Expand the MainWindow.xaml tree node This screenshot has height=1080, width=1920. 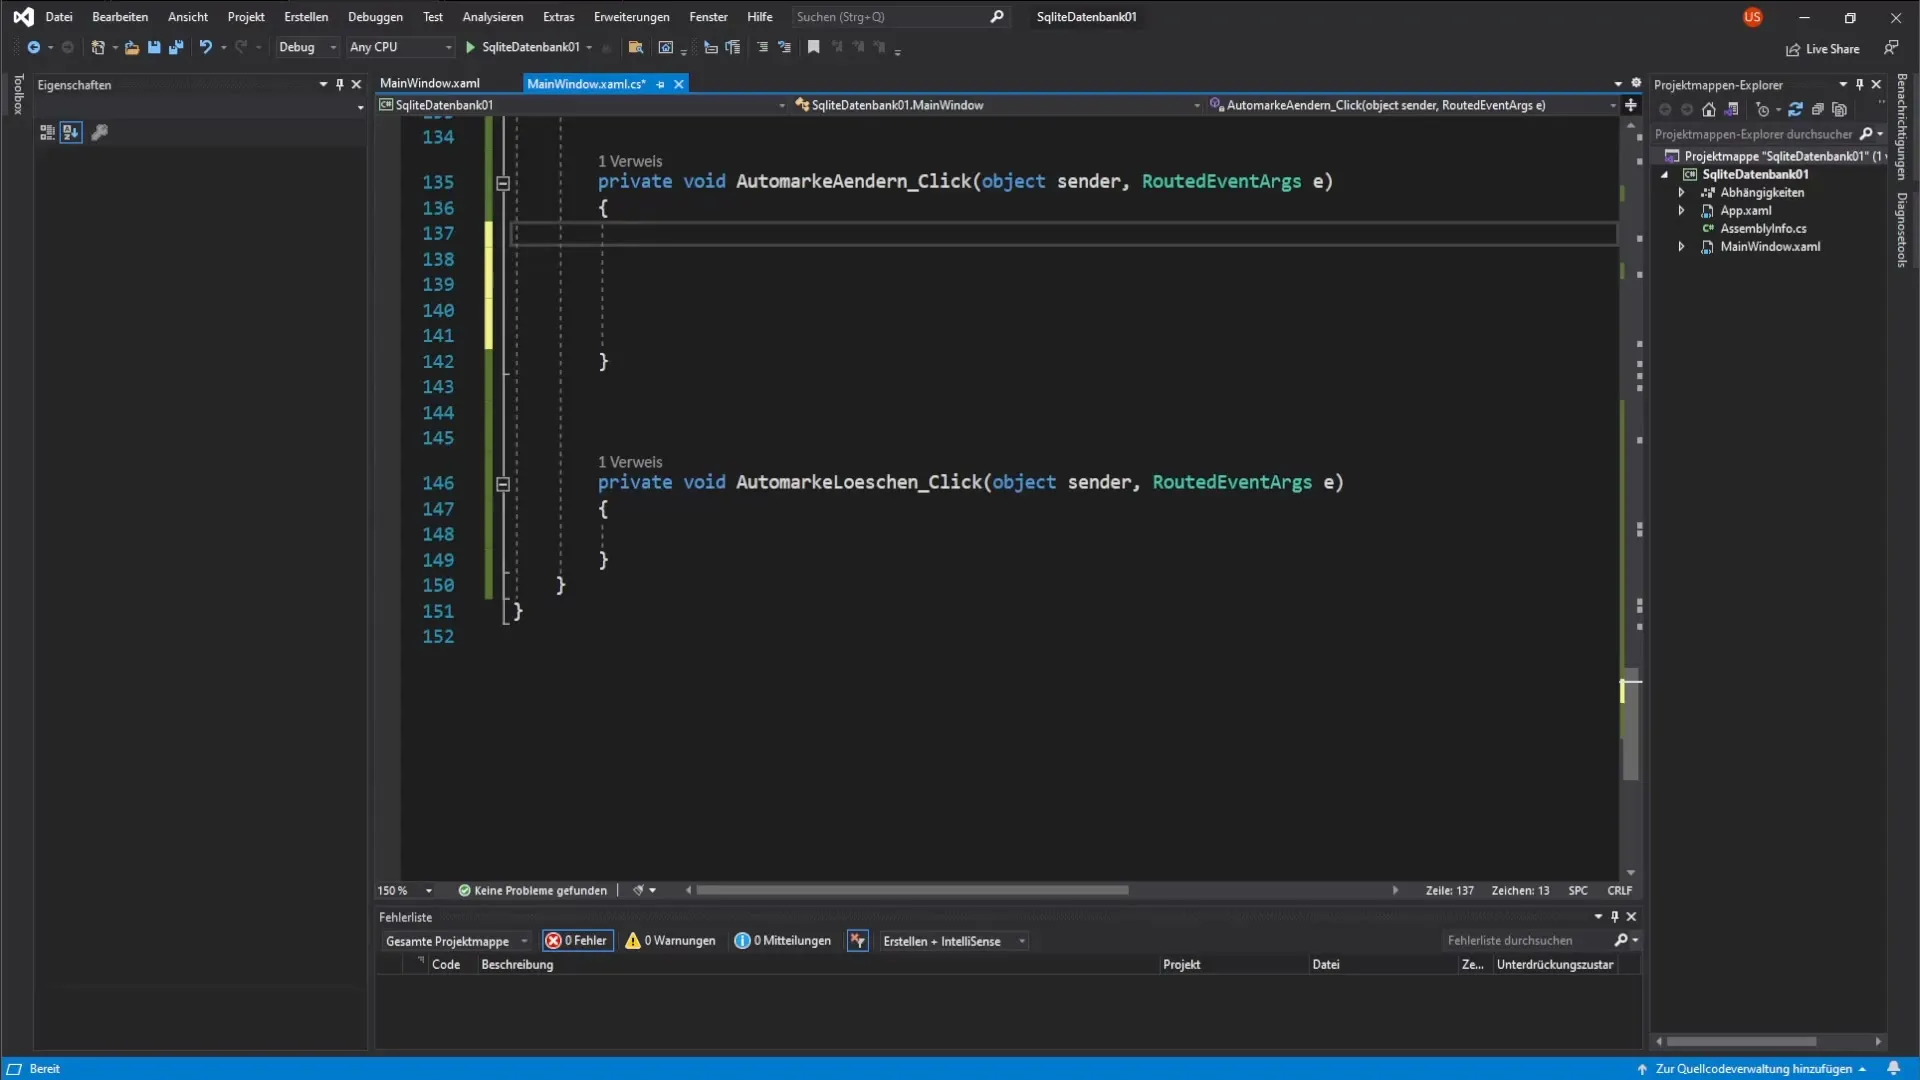click(1682, 247)
